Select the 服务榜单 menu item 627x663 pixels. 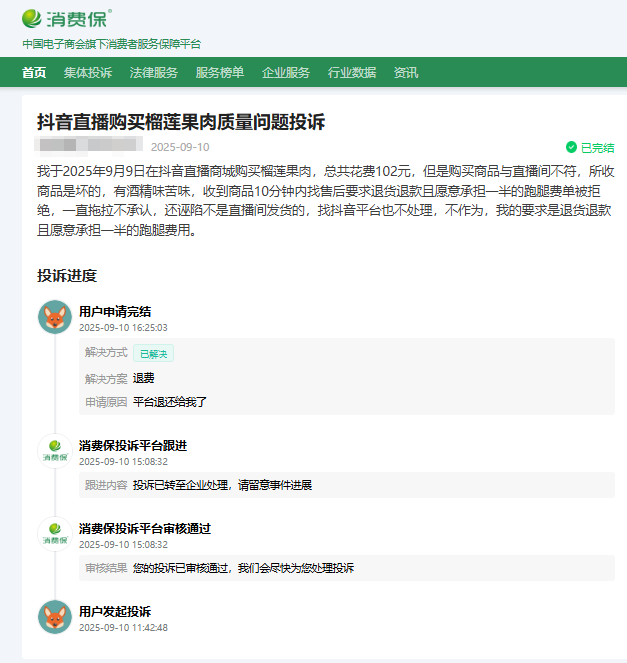tap(220, 73)
